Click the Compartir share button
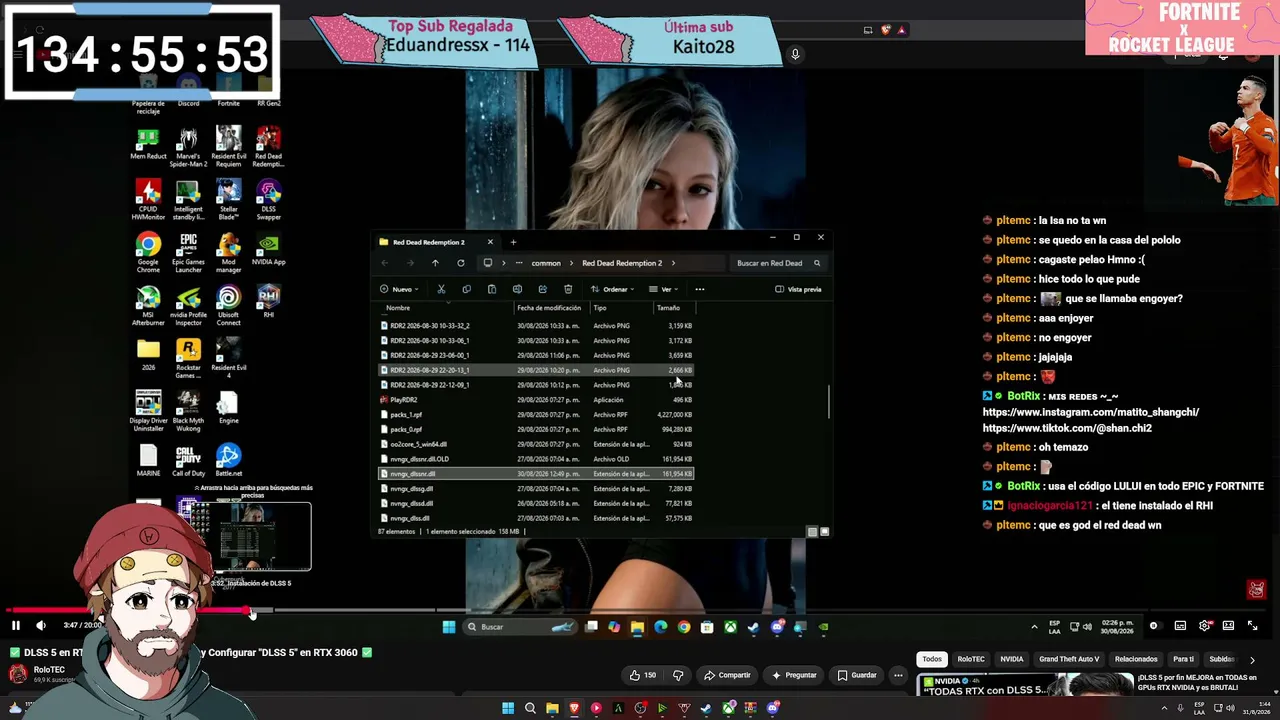This screenshot has width=1280, height=720. (x=727, y=675)
